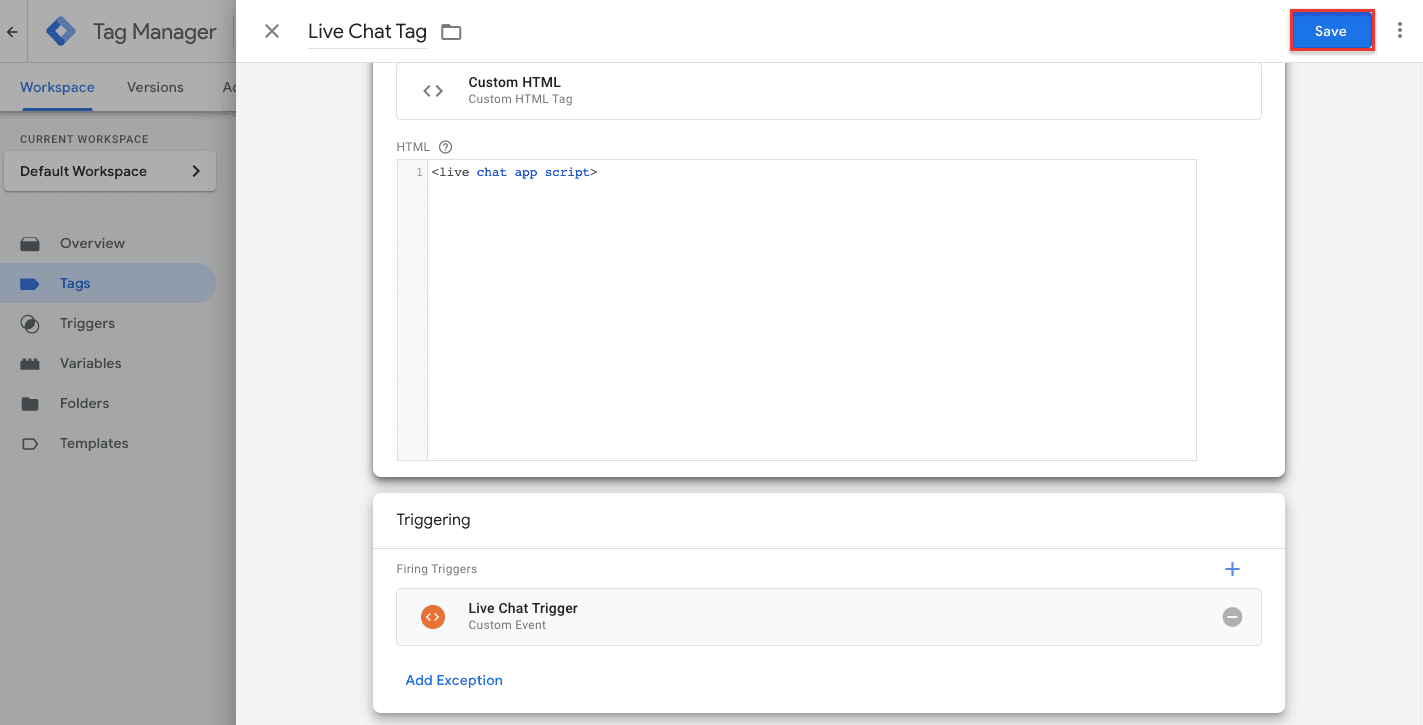Go back using the left arrow
This screenshot has height=725, width=1423.
(x=12, y=32)
